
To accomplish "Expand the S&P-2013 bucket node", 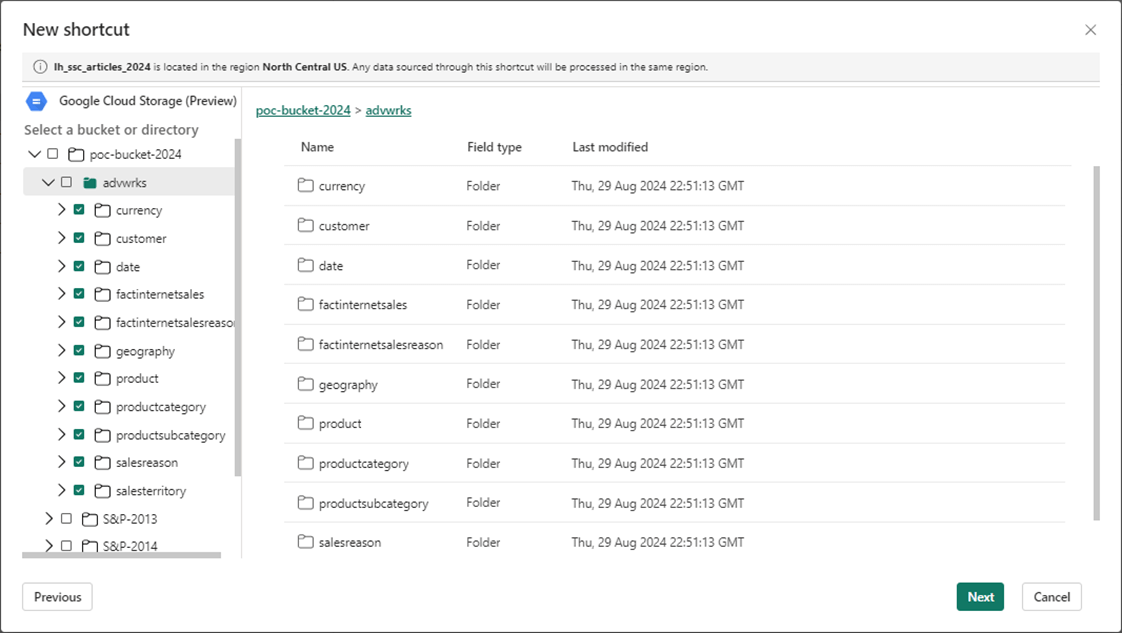I will pos(49,519).
